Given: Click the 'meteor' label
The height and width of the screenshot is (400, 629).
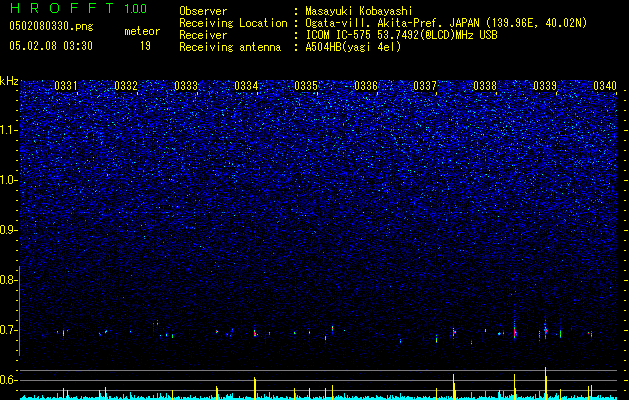Looking at the screenshot, I should coord(142,31).
